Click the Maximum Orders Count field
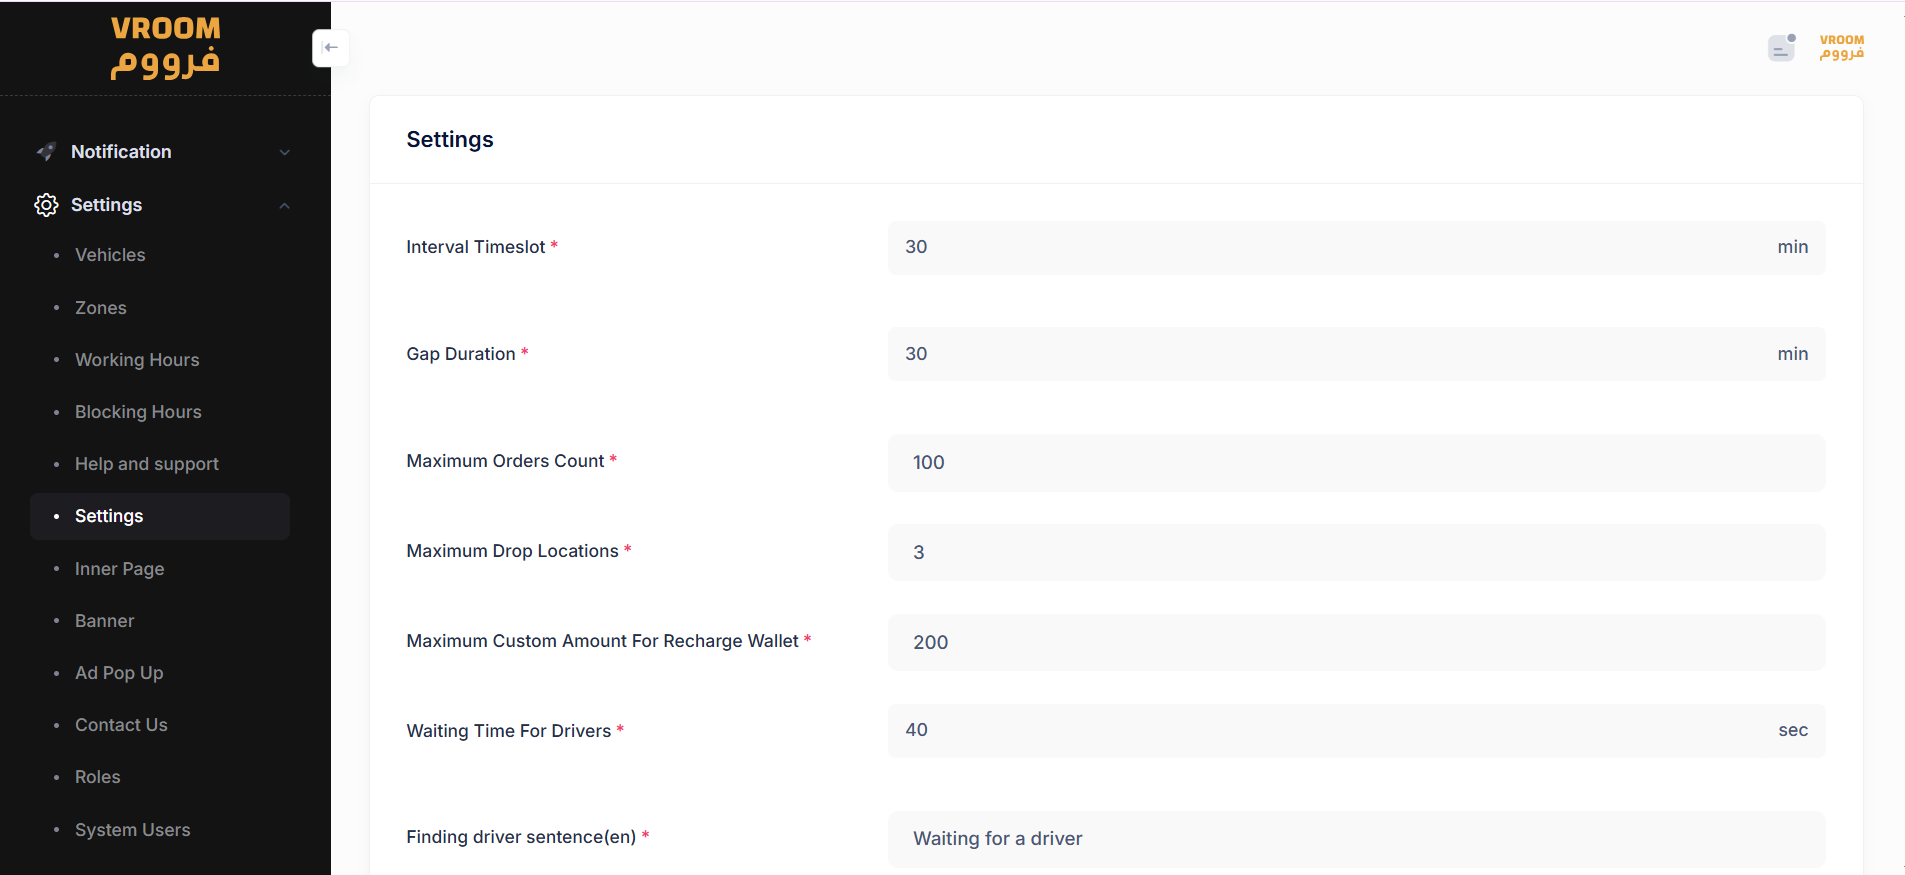The height and width of the screenshot is (875, 1905). pos(1356,462)
